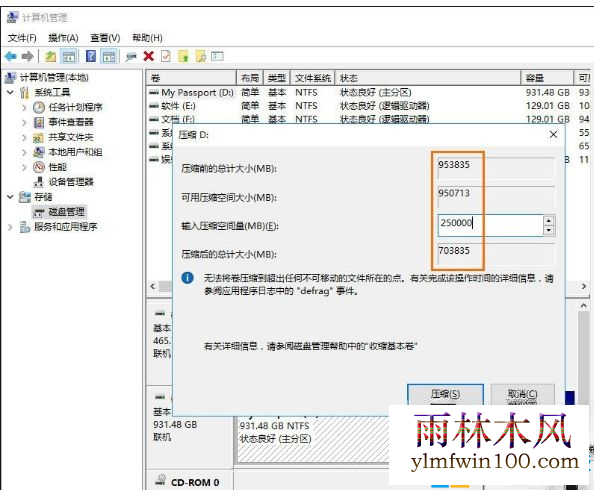
Task: Increase shrink amount with up spinner
Action: pos(549,220)
